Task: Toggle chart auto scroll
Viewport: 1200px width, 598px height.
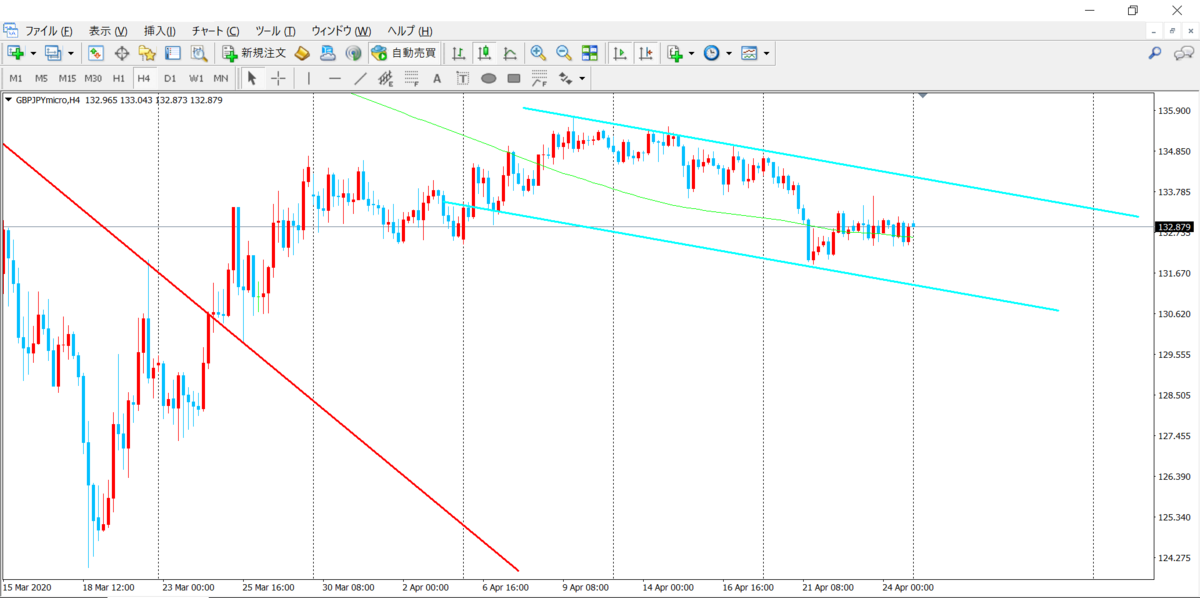Action: 620,53
